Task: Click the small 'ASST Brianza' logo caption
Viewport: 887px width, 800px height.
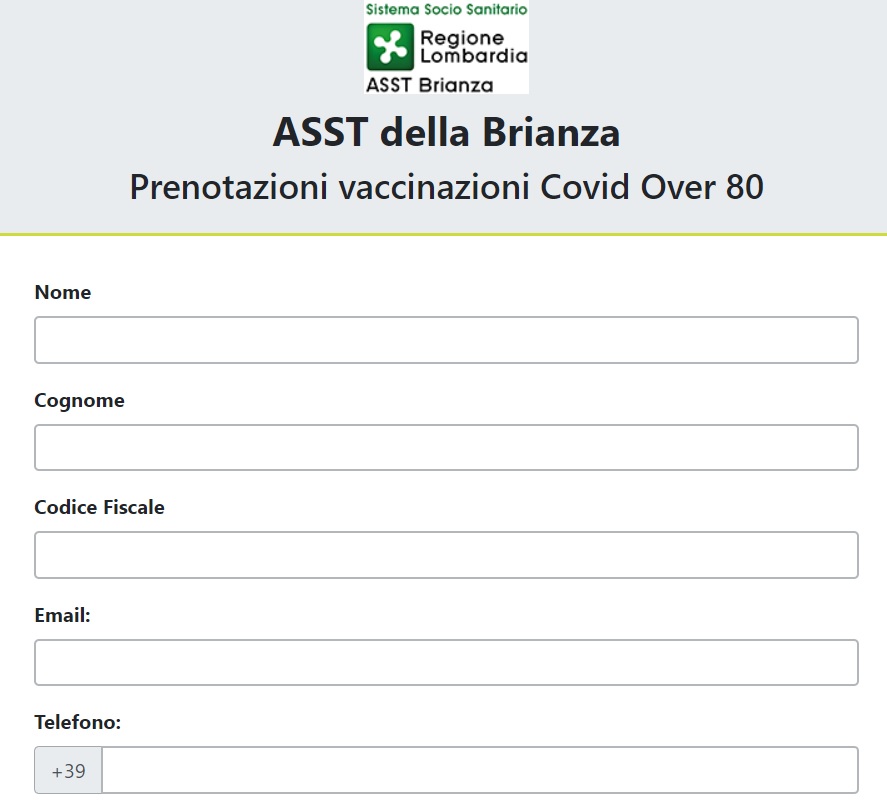Action: pyautogui.click(x=429, y=85)
